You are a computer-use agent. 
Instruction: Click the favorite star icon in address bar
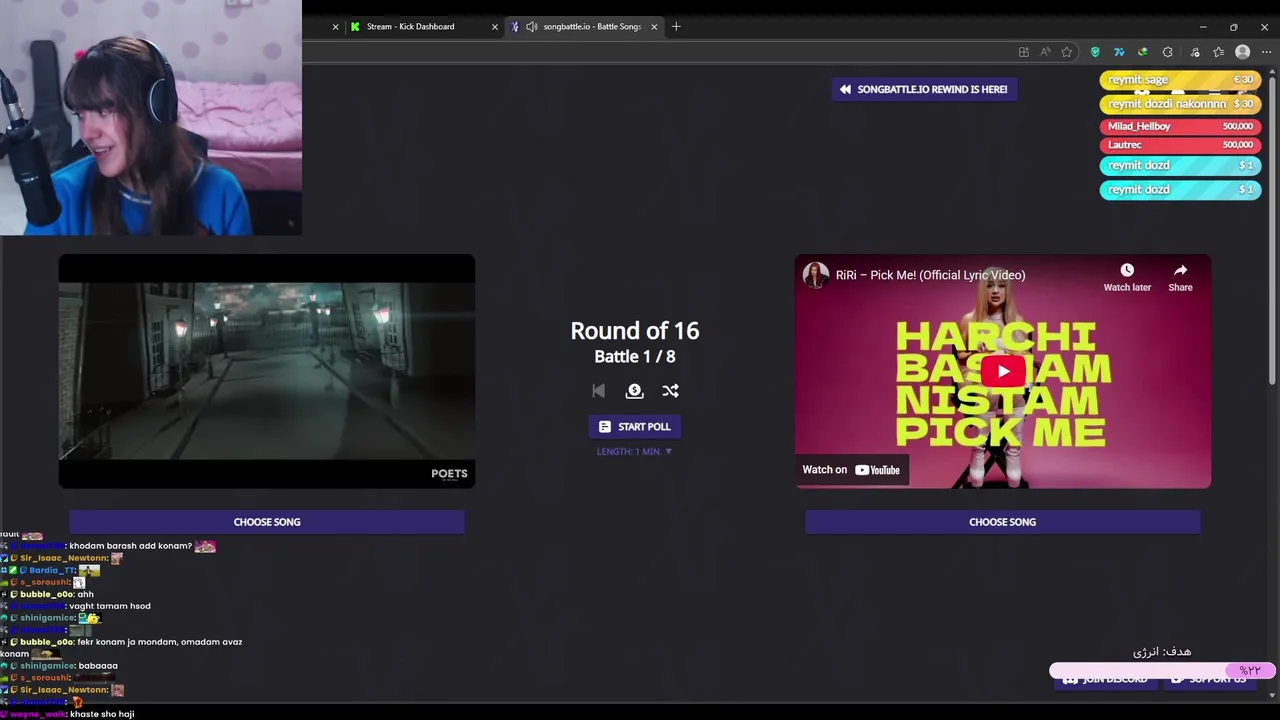1067,52
